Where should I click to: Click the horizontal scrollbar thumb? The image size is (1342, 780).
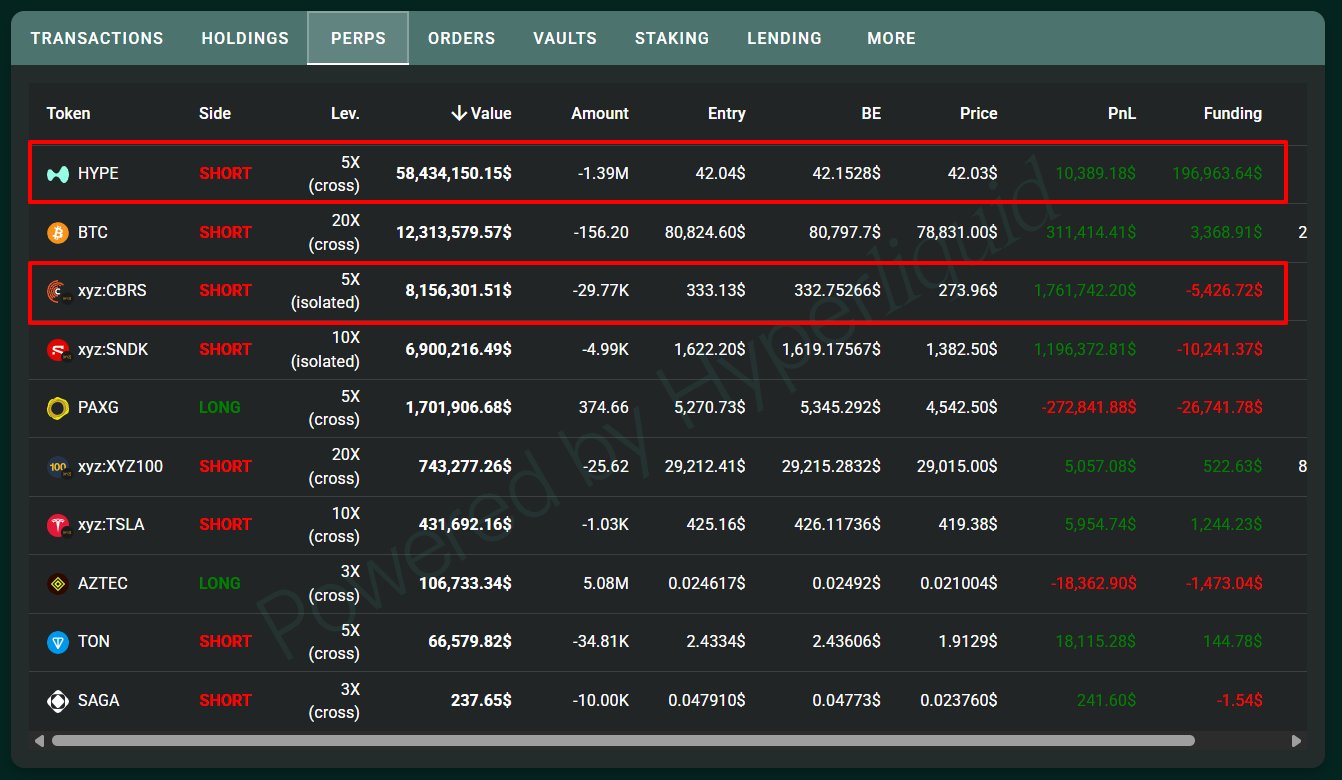(x=623, y=741)
